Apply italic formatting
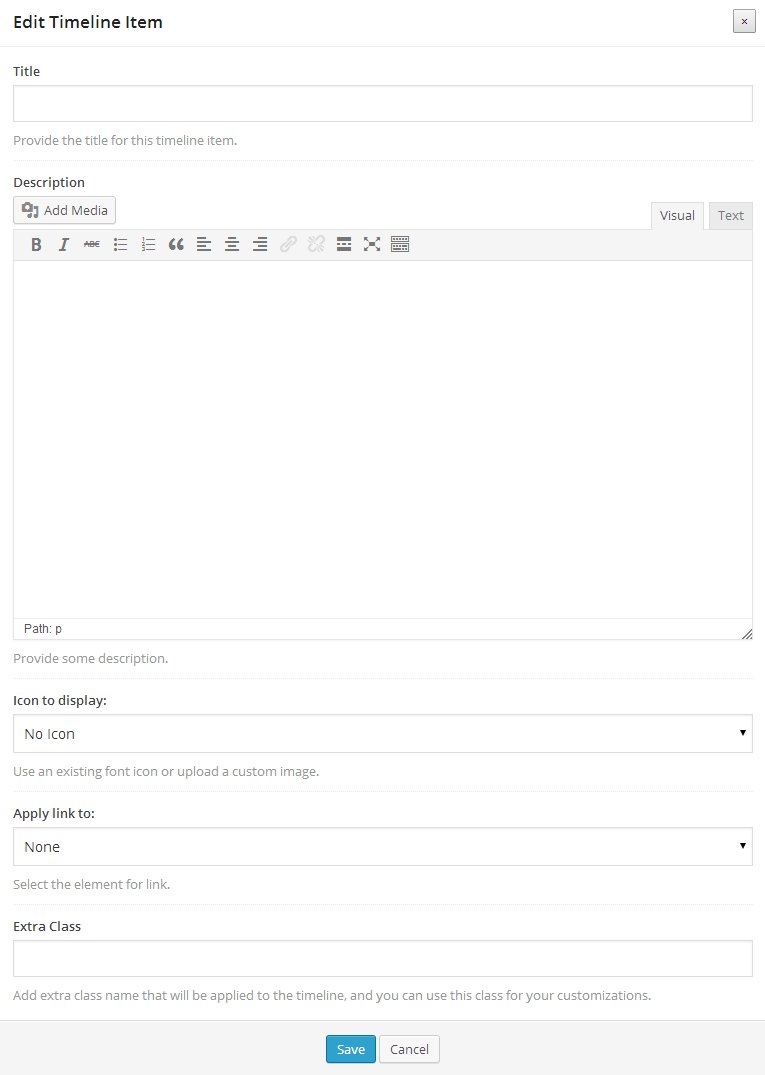Image resolution: width=765 pixels, height=1075 pixels. tap(64, 244)
